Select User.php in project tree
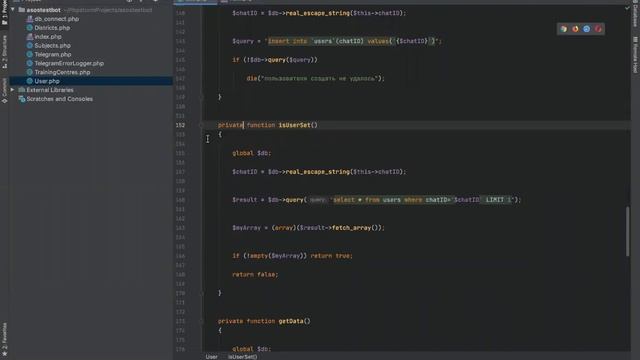 [x=47, y=81]
